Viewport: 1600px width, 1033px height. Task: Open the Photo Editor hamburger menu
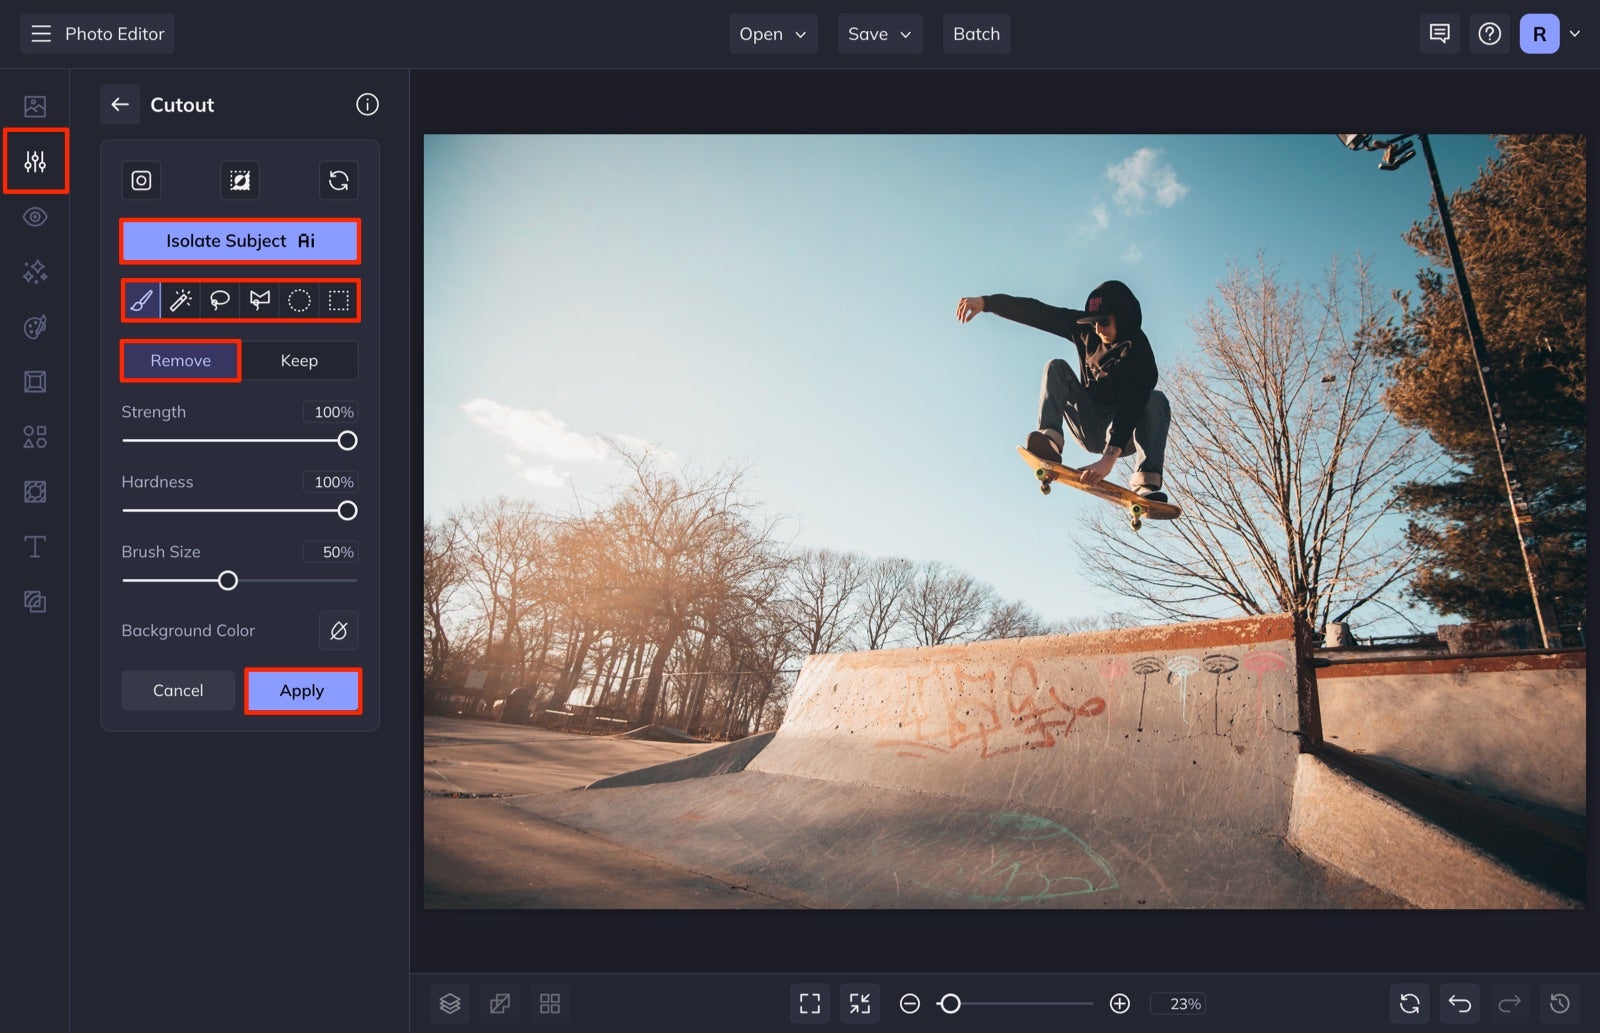[40, 33]
